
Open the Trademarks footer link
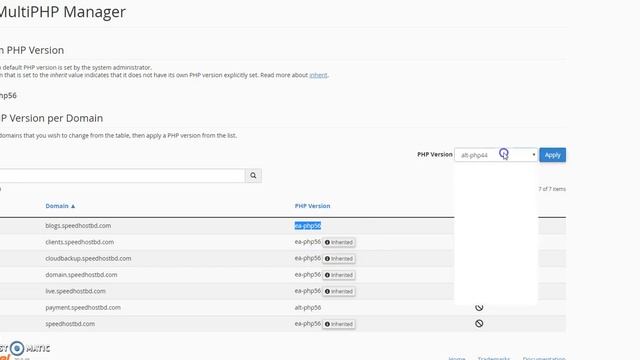coord(494,358)
